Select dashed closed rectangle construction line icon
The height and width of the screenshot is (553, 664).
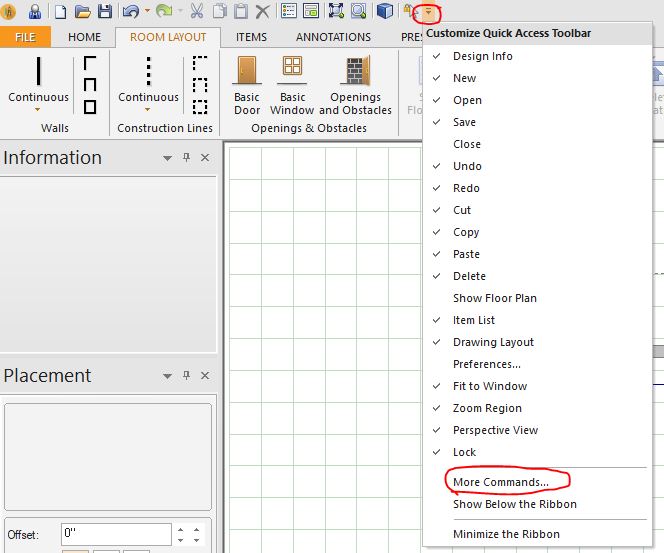point(200,107)
